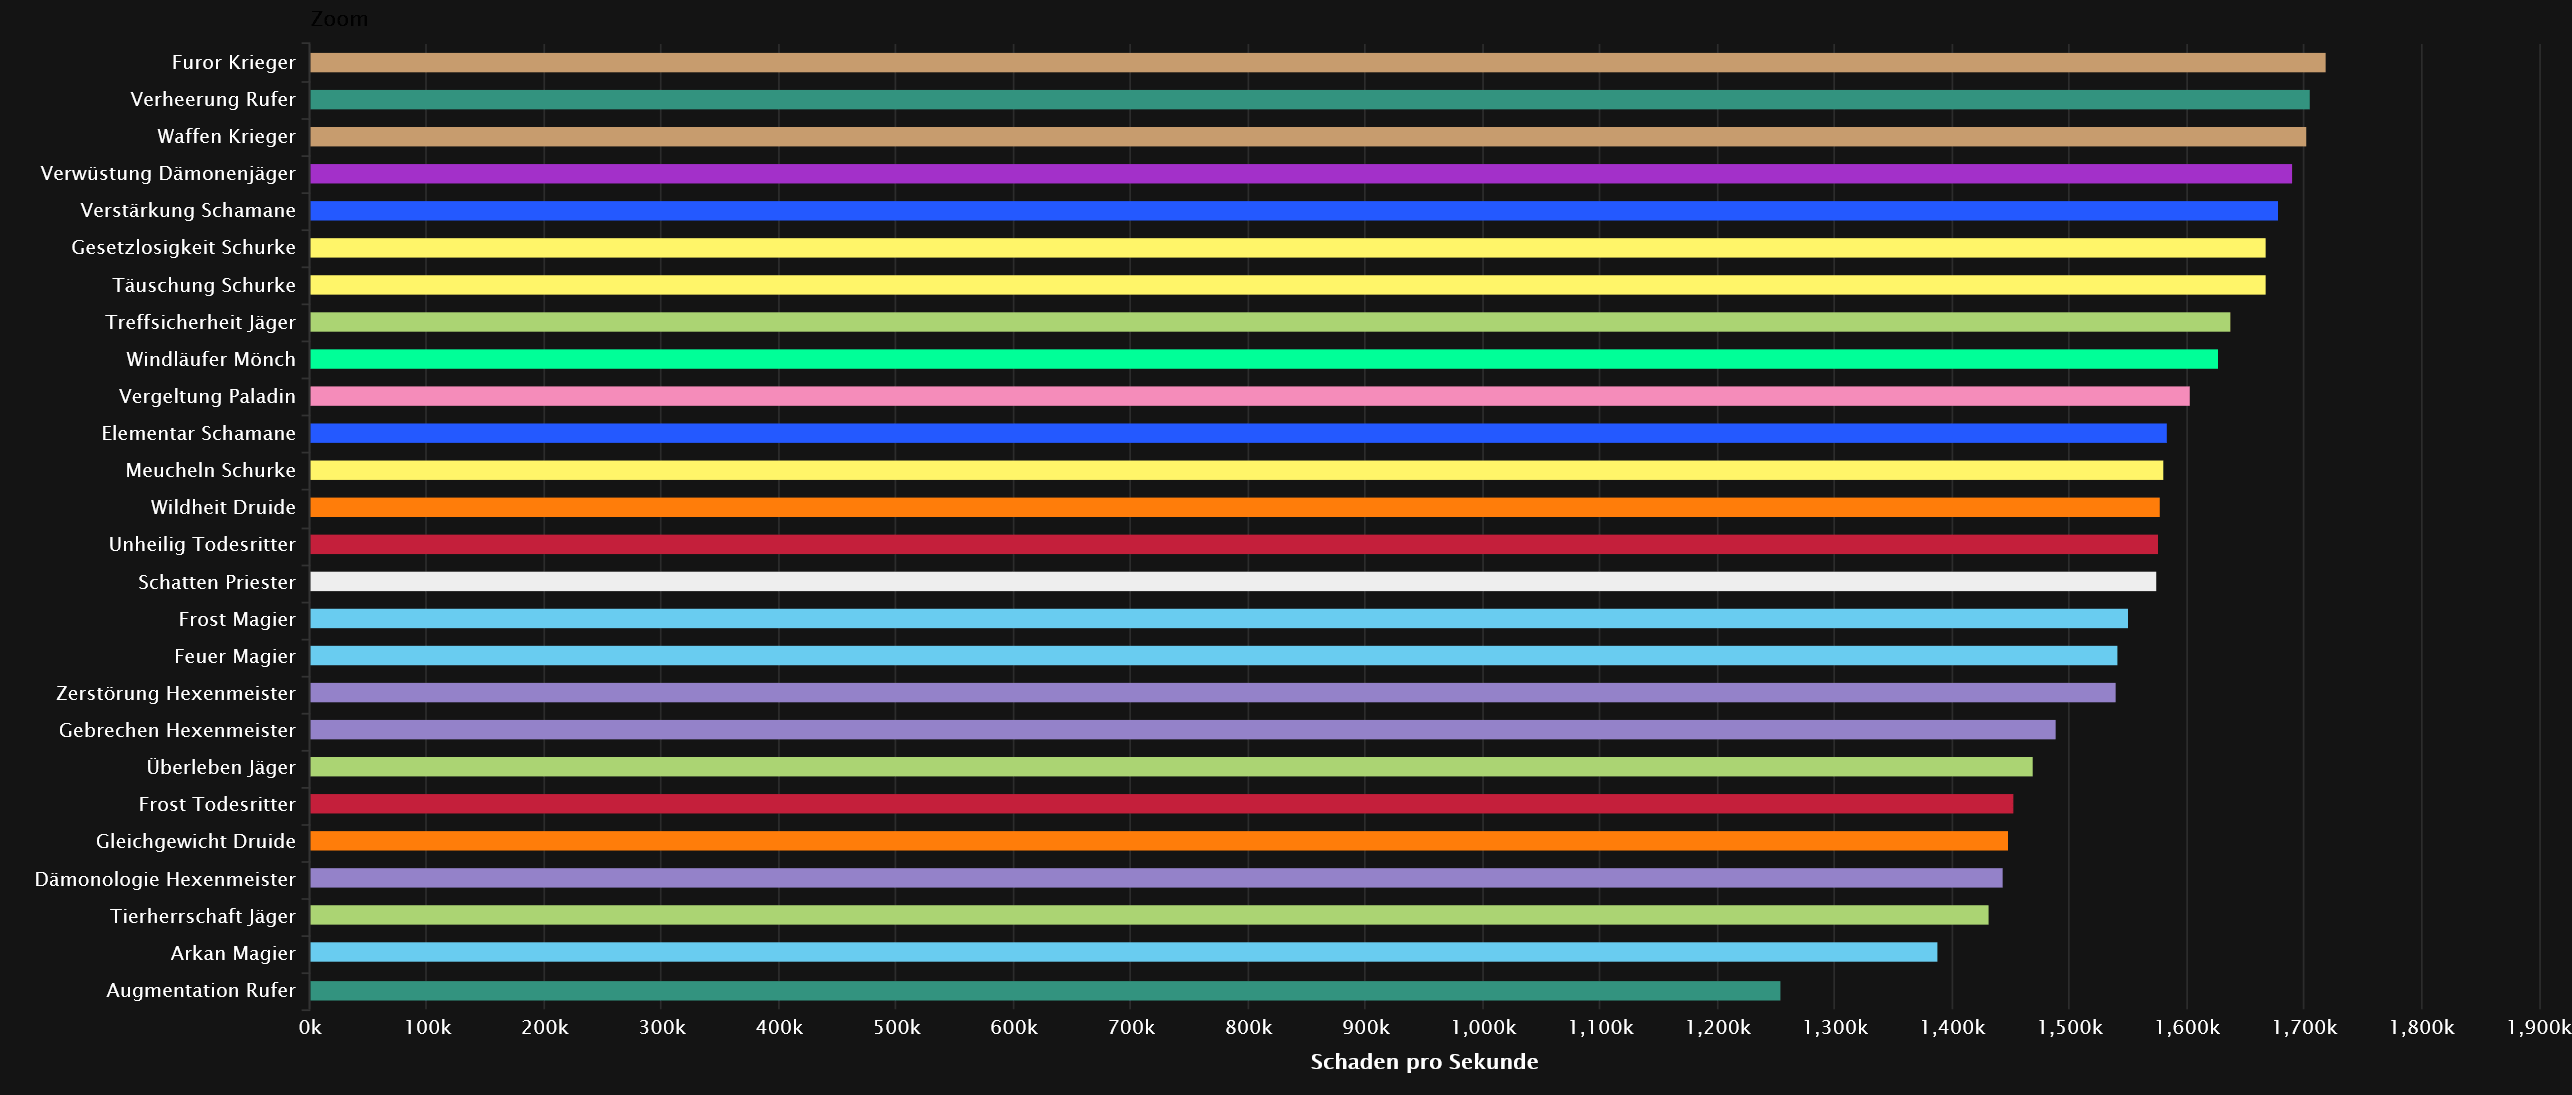Click the Zerstörung Hexenmeister bar
Image resolution: width=2572 pixels, height=1095 pixels.
[1213, 693]
